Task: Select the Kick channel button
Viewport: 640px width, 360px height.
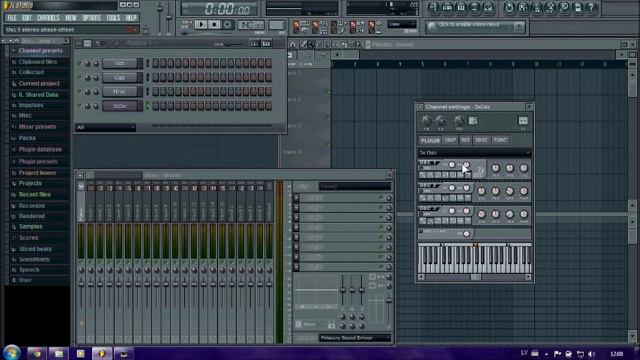Action: coord(120,63)
